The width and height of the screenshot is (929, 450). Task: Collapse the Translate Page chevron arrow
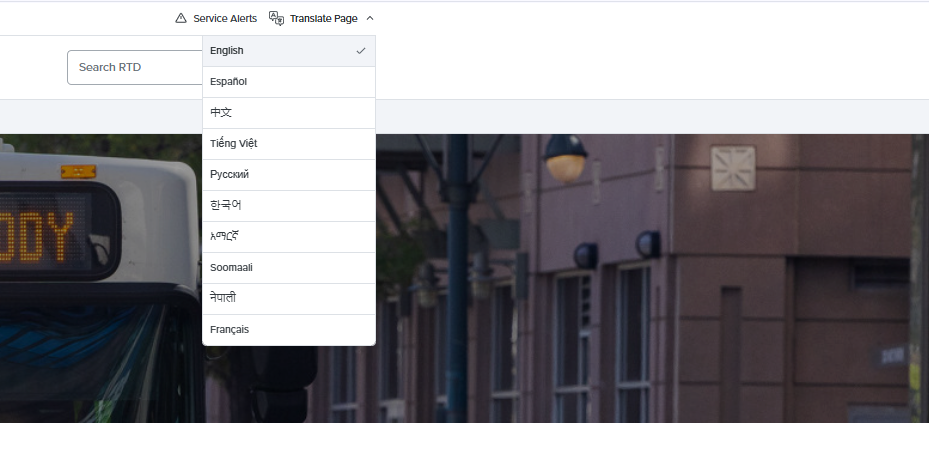click(x=370, y=18)
